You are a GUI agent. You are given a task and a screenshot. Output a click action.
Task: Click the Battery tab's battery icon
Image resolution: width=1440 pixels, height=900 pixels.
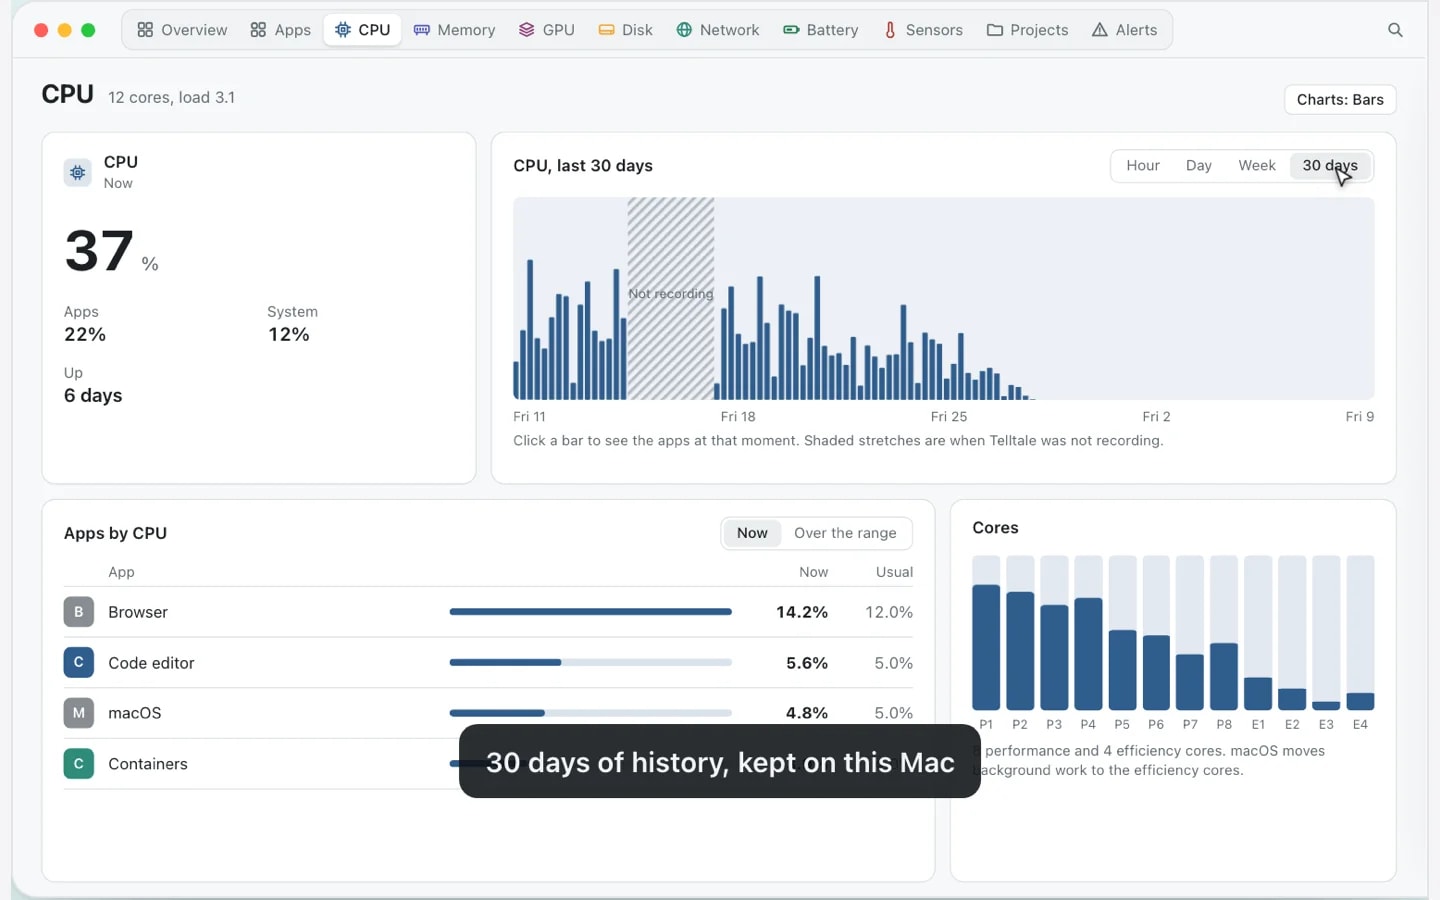[x=791, y=30]
